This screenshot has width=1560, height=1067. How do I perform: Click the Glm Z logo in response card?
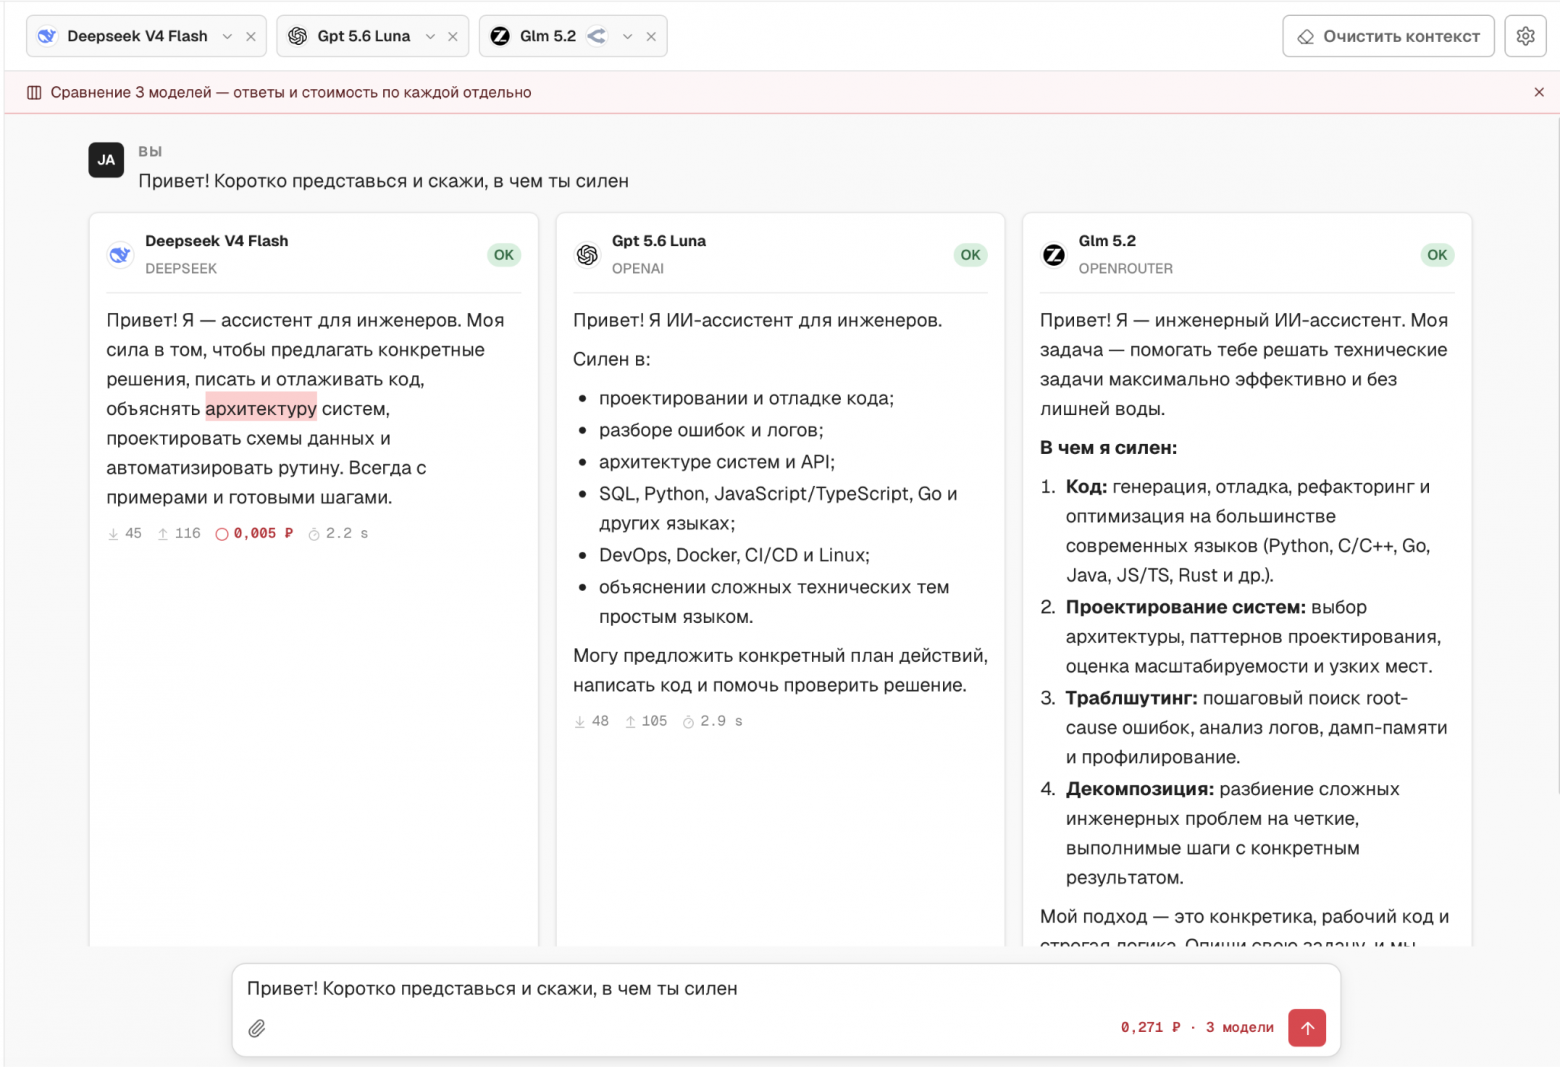click(x=1054, y=255)
